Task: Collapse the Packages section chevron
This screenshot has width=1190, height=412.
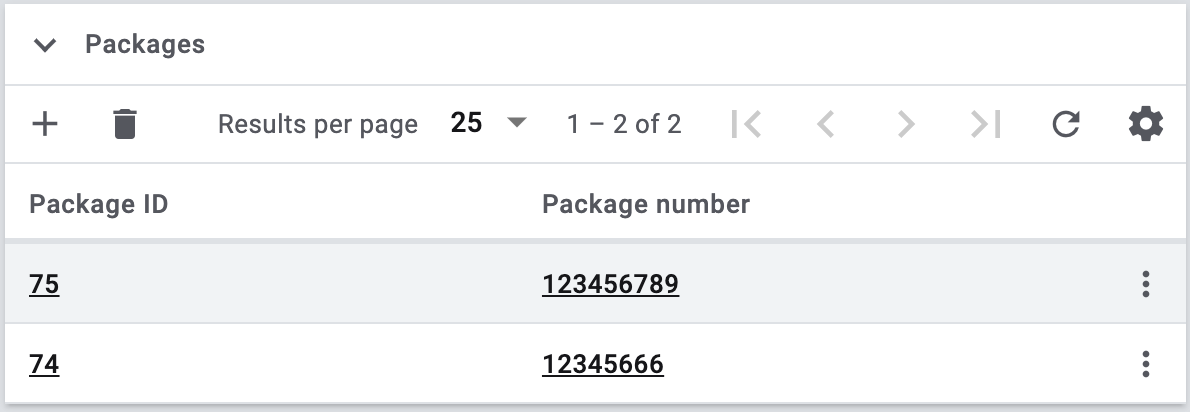Action: point(45,45)
